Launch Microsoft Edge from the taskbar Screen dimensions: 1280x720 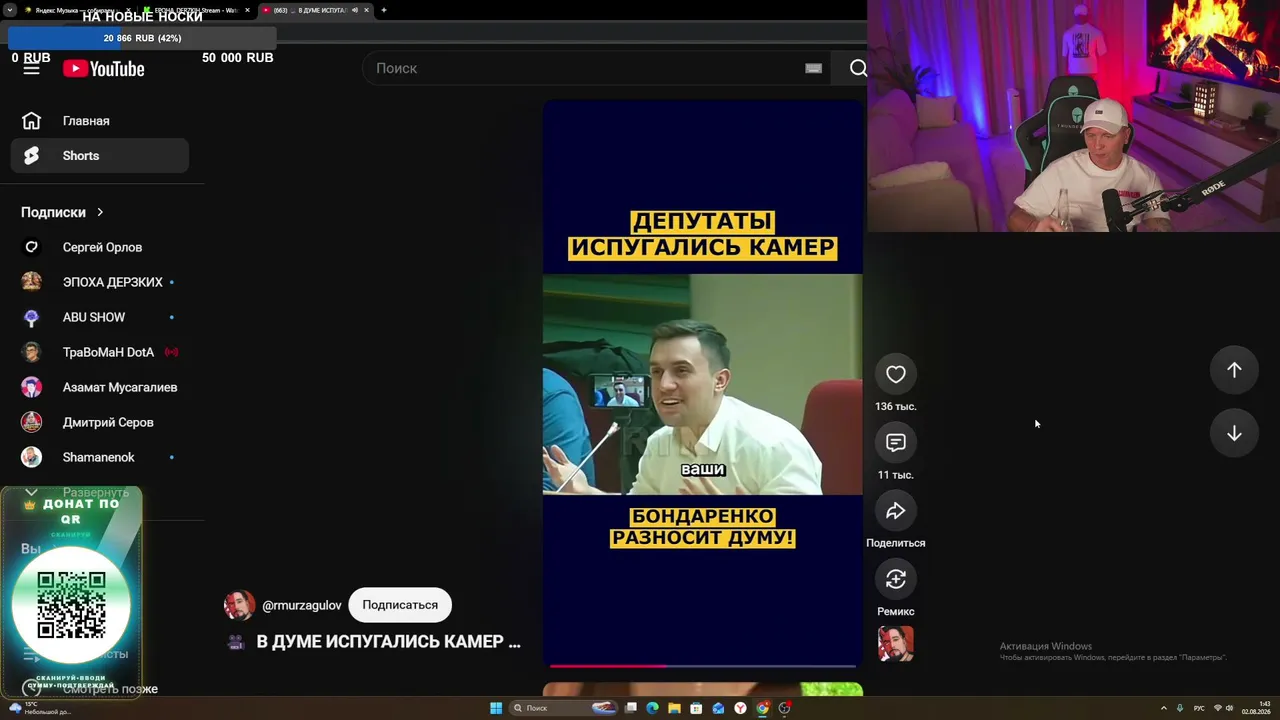(653, 708)
